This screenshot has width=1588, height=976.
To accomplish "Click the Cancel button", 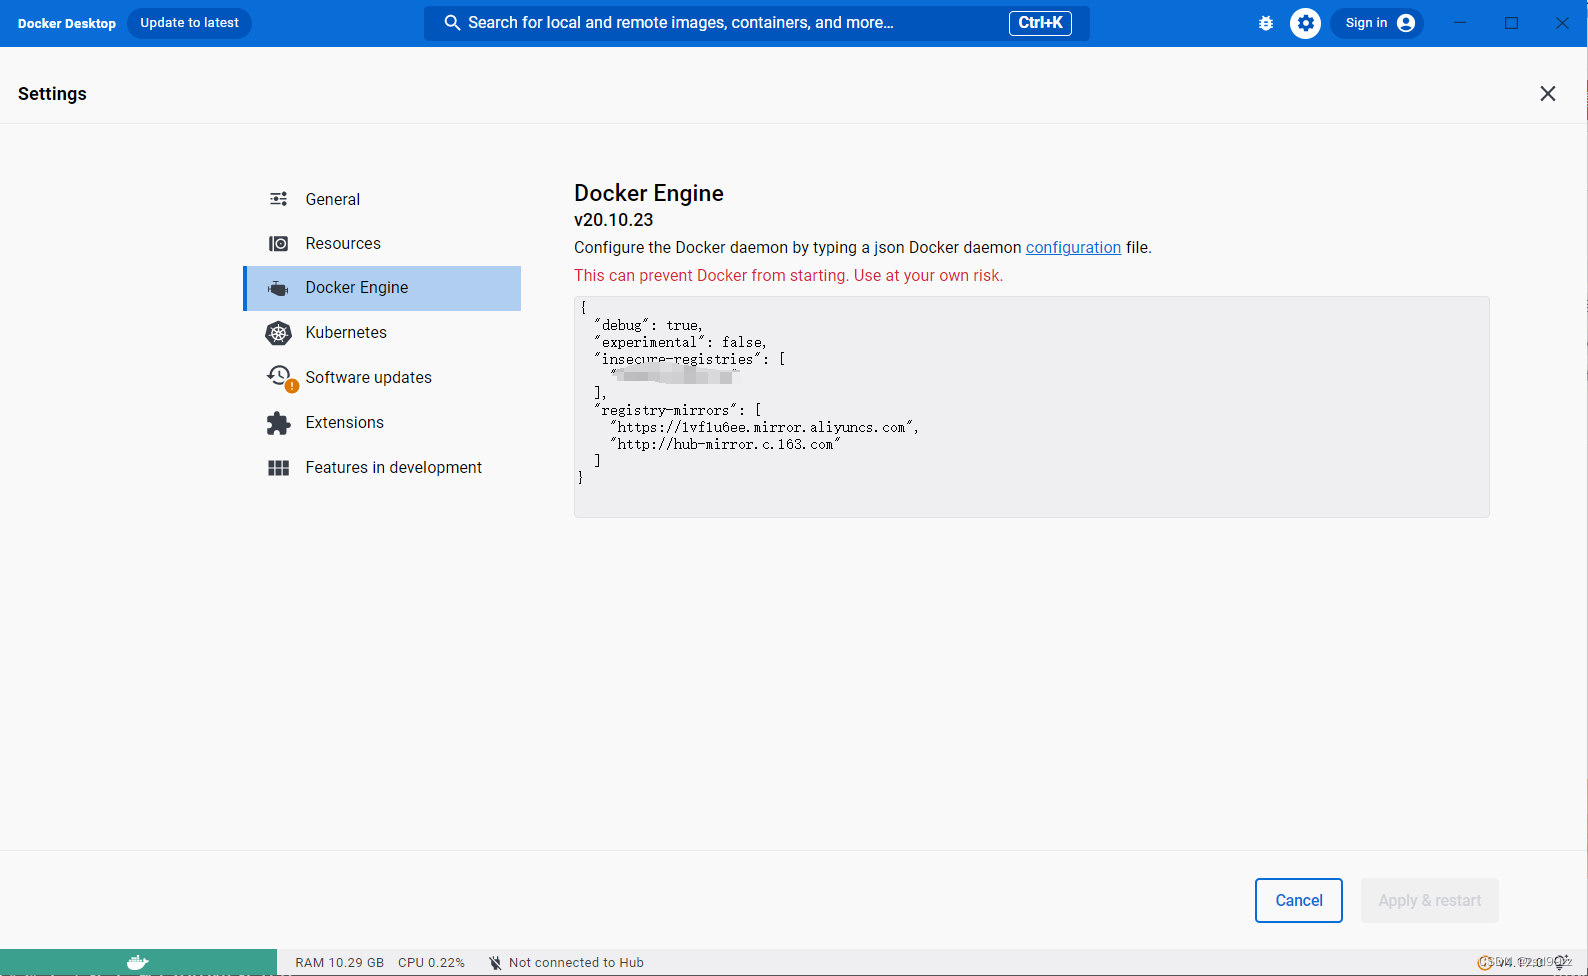I will pyautogui.click(x=1299, y=901).
